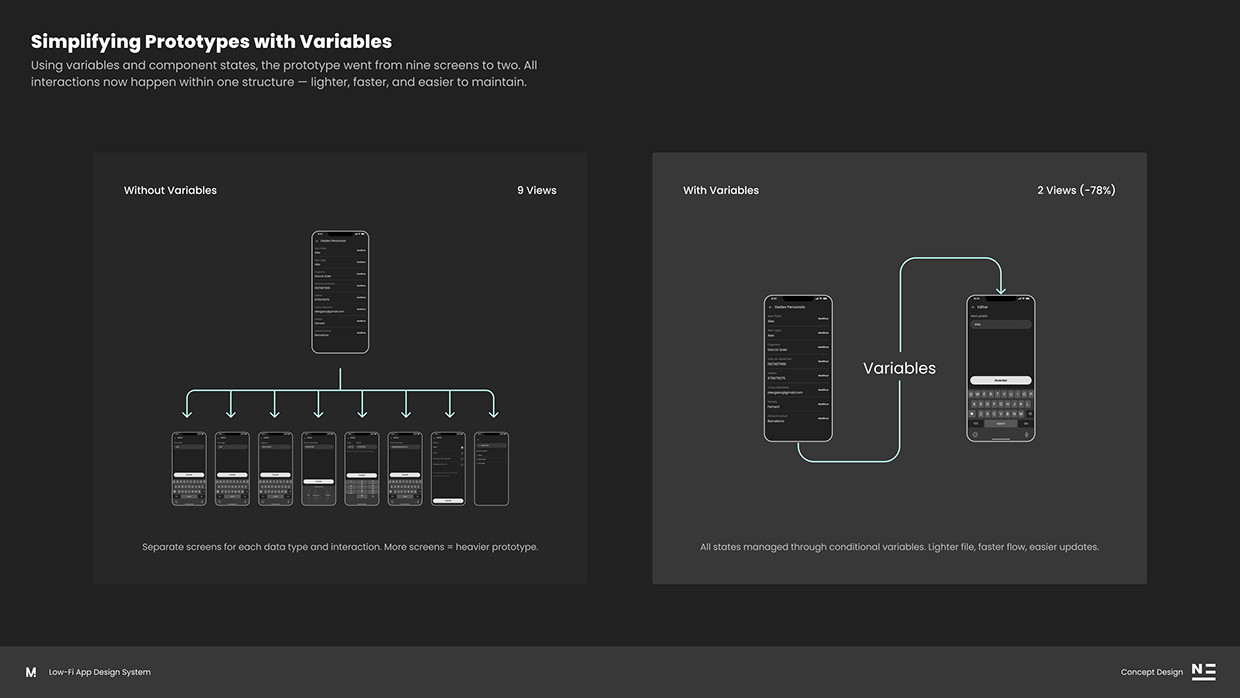Select the Editar phone in With Variables panel
Screen dimensions: 1240x698
pyautogui.click(x=1001, y=368)
